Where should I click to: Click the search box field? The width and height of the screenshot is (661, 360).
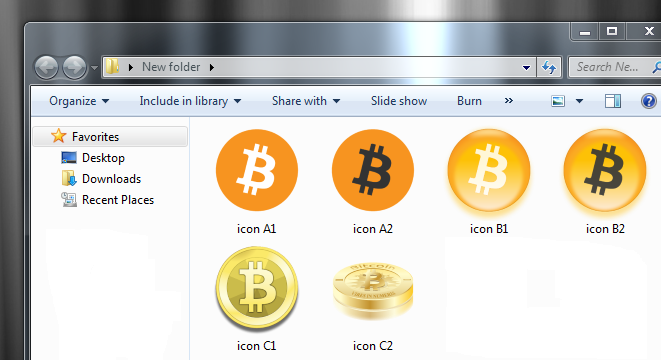pyautogui.click(x=615, y=67)
